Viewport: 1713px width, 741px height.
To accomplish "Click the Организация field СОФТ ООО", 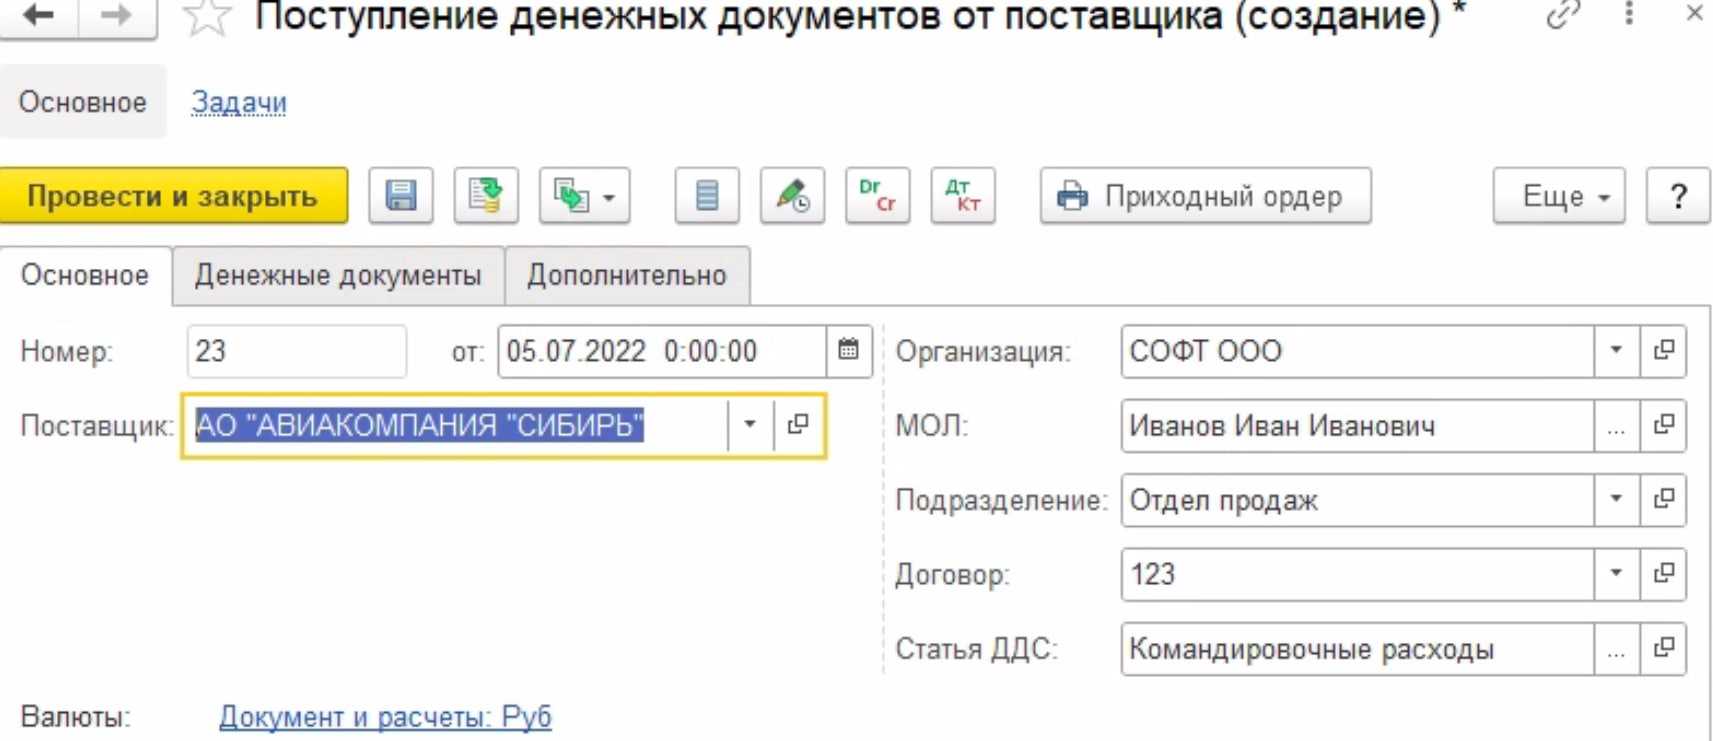I will tap(1357, 351).
